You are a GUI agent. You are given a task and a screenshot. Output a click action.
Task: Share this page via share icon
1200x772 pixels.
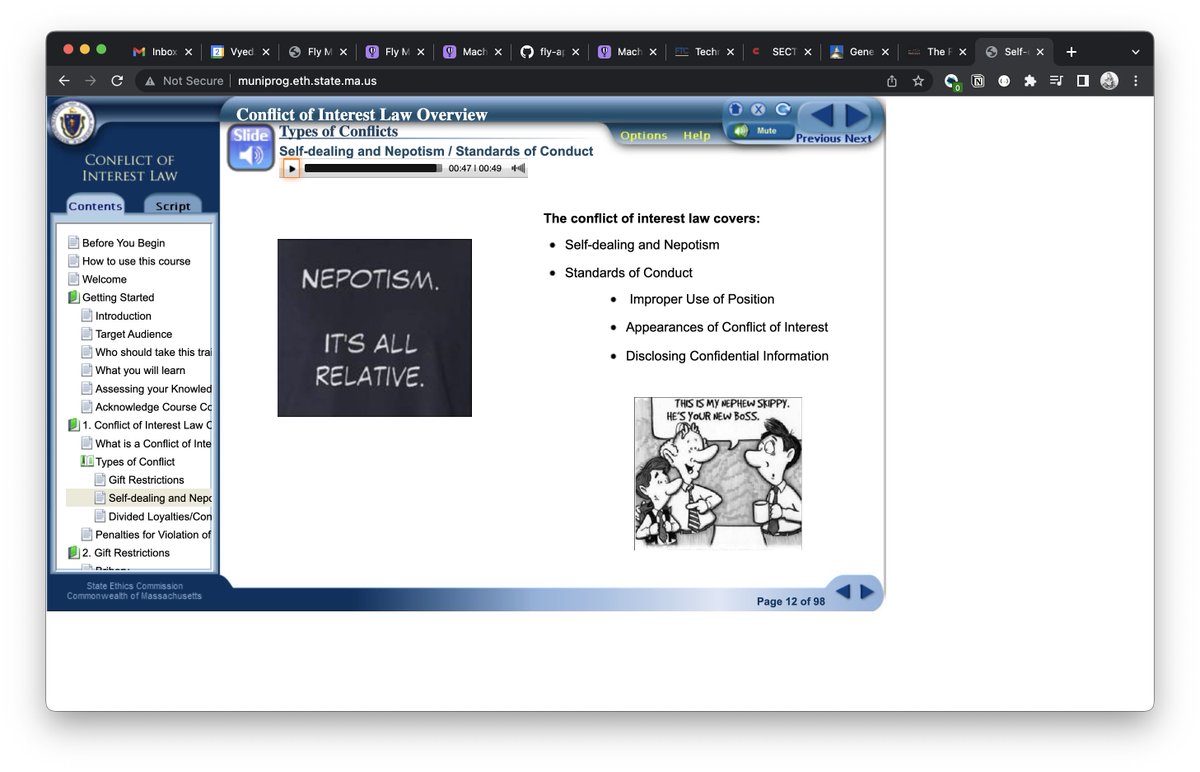coord(892,81)
